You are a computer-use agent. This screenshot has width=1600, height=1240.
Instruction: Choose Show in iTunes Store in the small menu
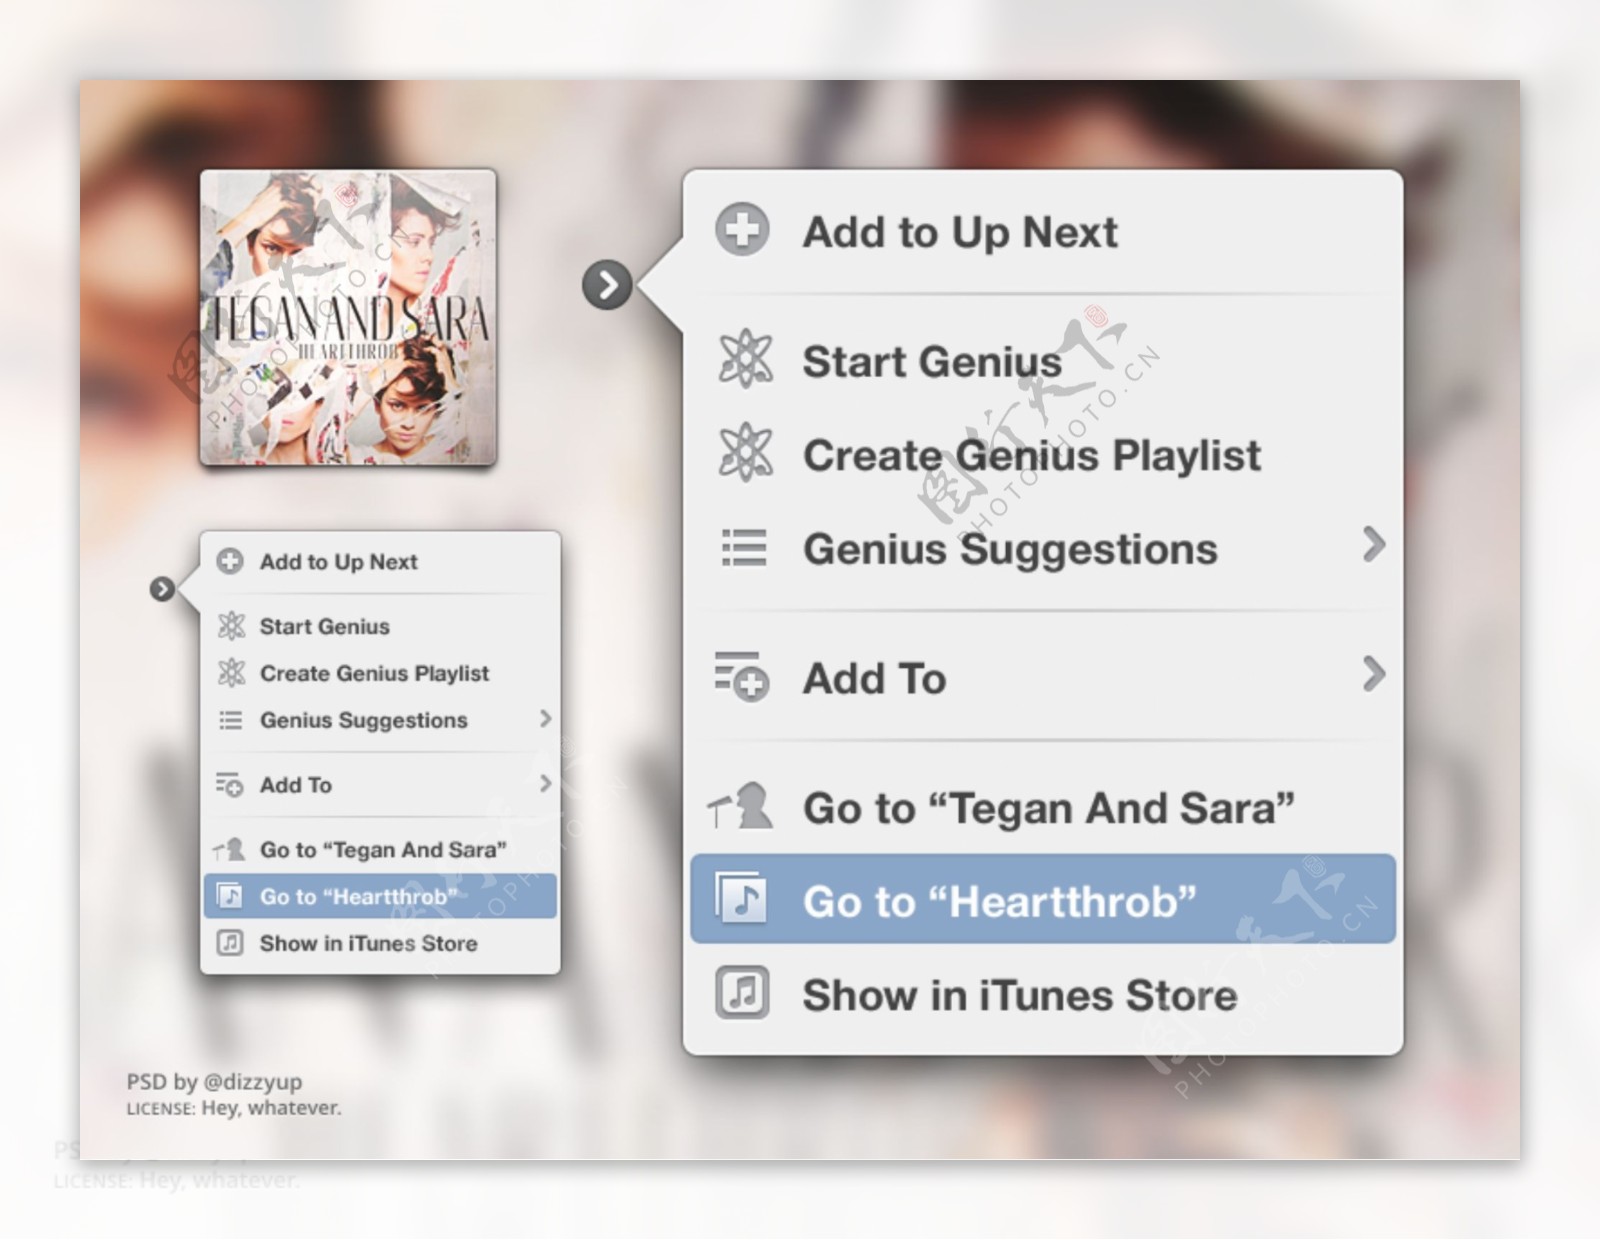(381, 943)
